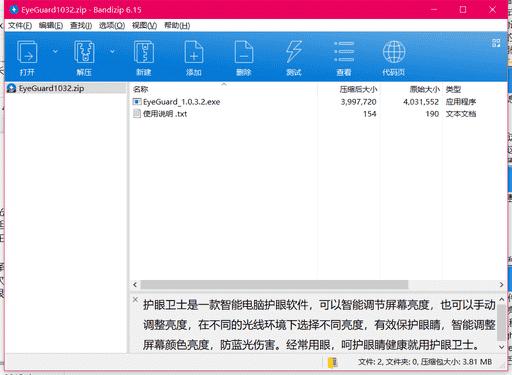This screenshot has width=512, height=375.
Task: Click the Code page (代码页) globe icon
Action: pyautogui.click(x=394, y=52)
